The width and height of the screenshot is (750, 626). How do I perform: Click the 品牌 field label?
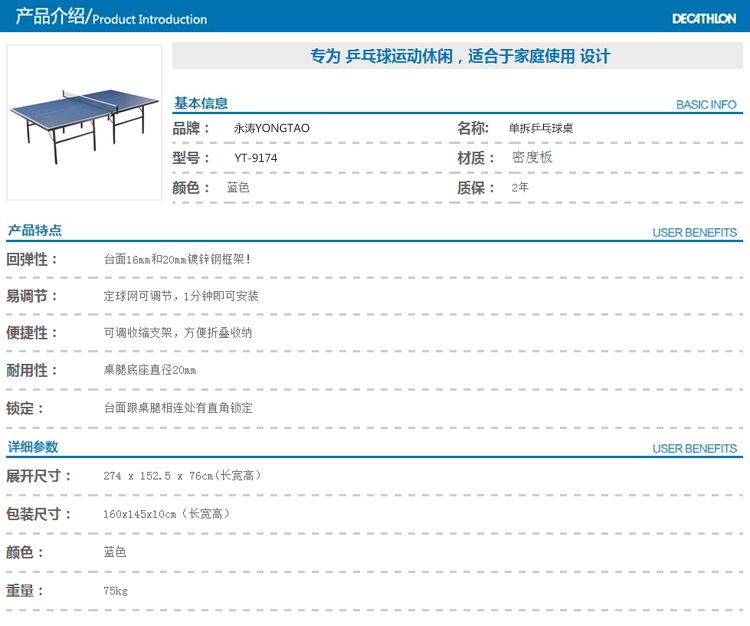click(191, 128)
